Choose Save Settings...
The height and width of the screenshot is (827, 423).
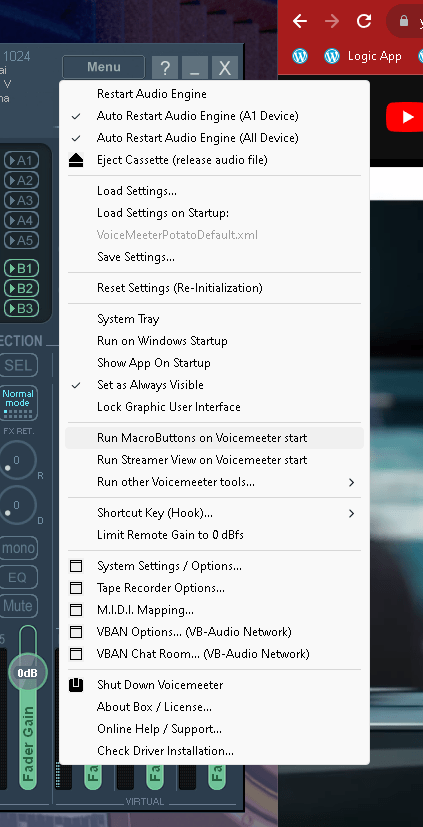click(214, 257)
